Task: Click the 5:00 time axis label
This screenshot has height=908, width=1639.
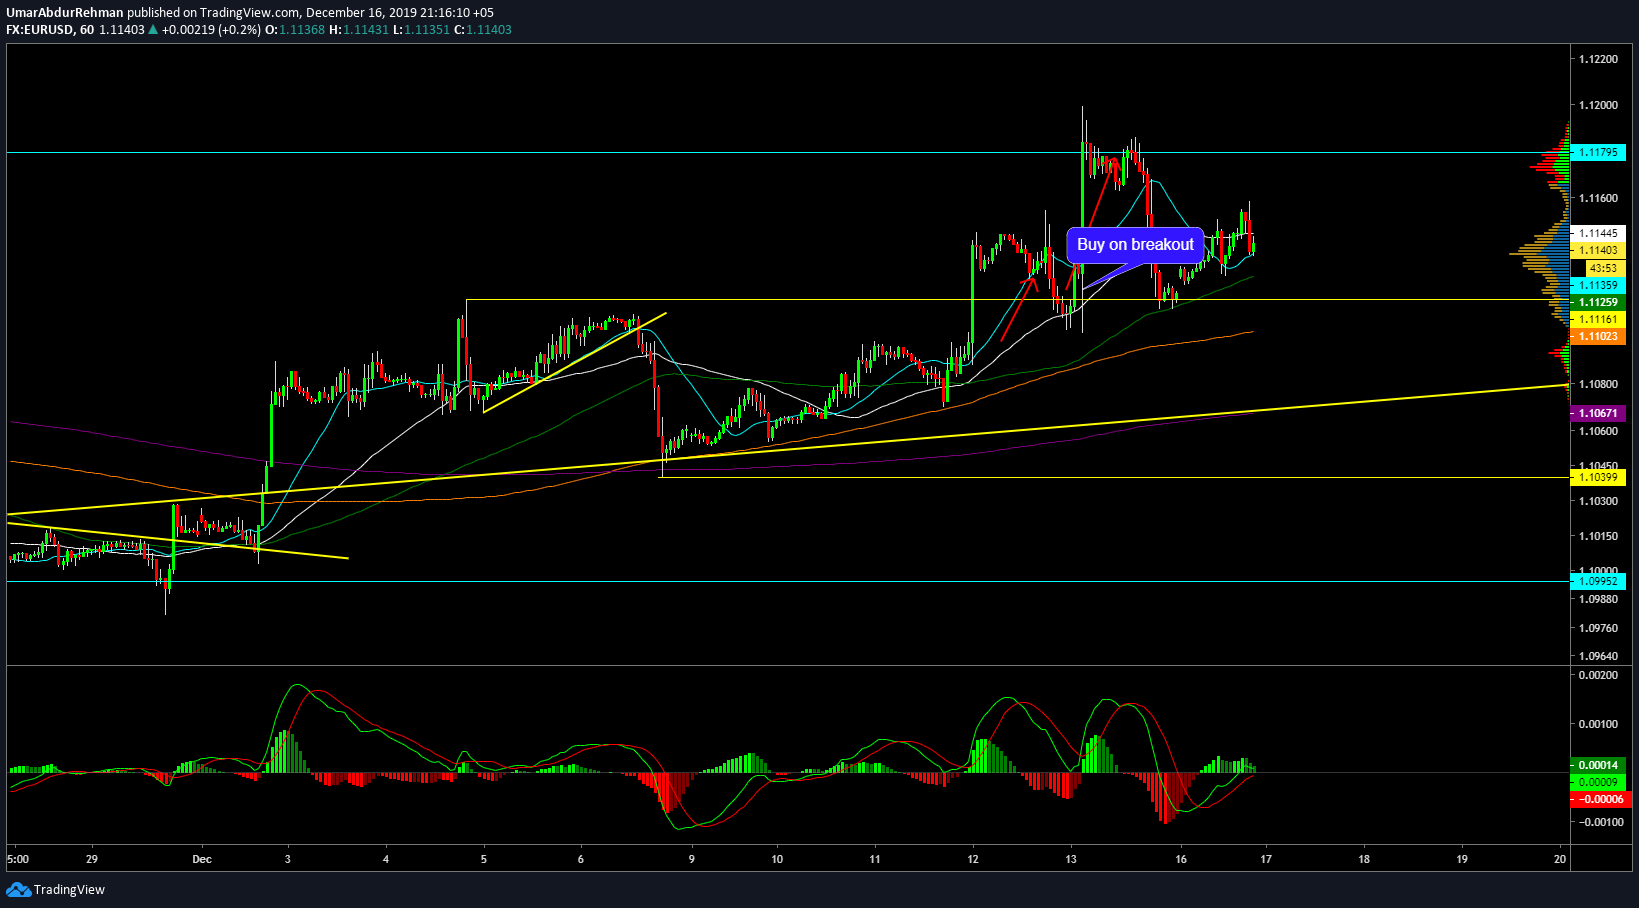Action: coord(18,859)
